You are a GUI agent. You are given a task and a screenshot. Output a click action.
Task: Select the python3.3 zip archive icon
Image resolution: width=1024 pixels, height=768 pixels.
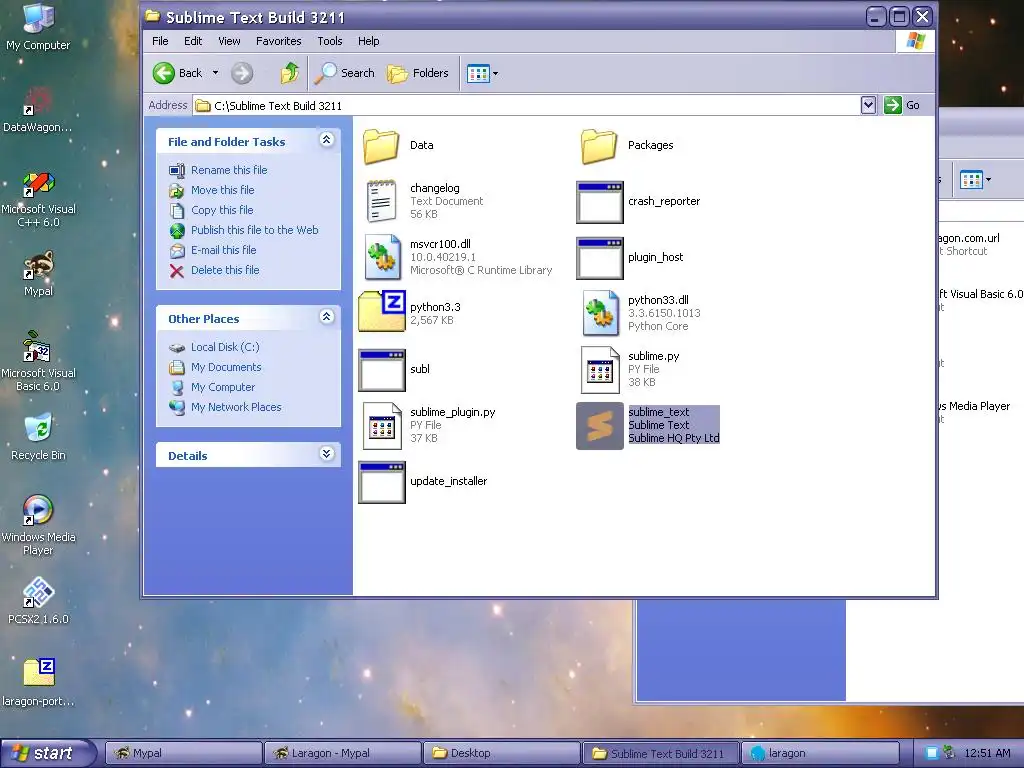pyautogui.click(x=382, y=311)
